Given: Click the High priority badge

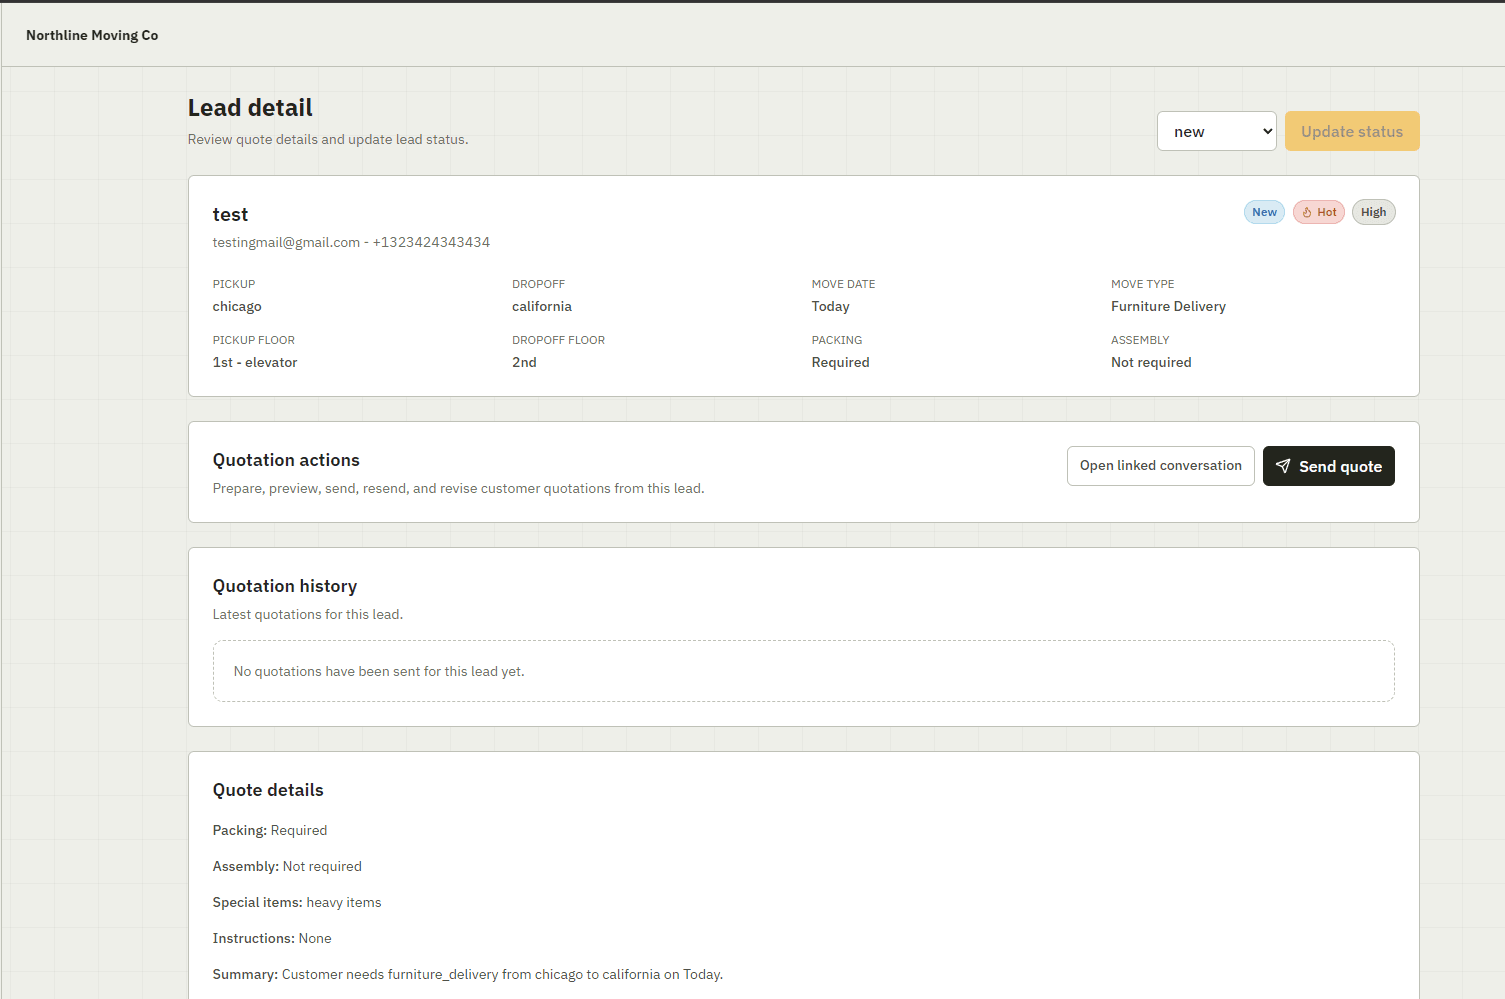Looking at the screenshot, I should click(x=1373, y=212).
